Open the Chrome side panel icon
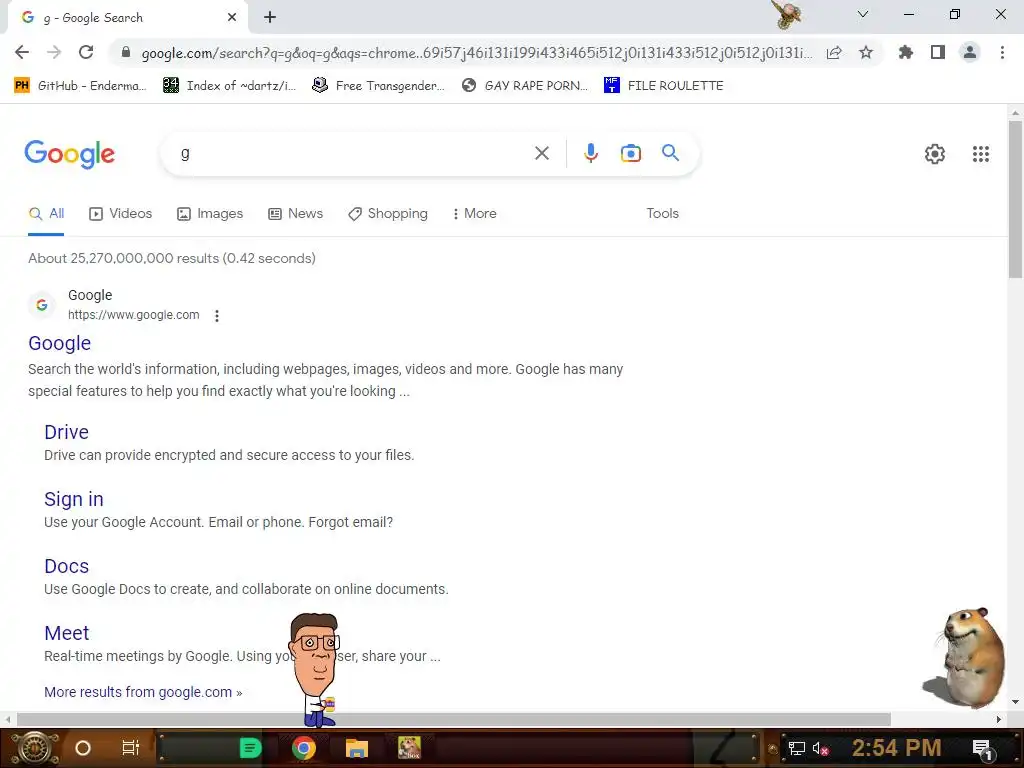Viewport: 1024px width, 768px height. point(938,52)
